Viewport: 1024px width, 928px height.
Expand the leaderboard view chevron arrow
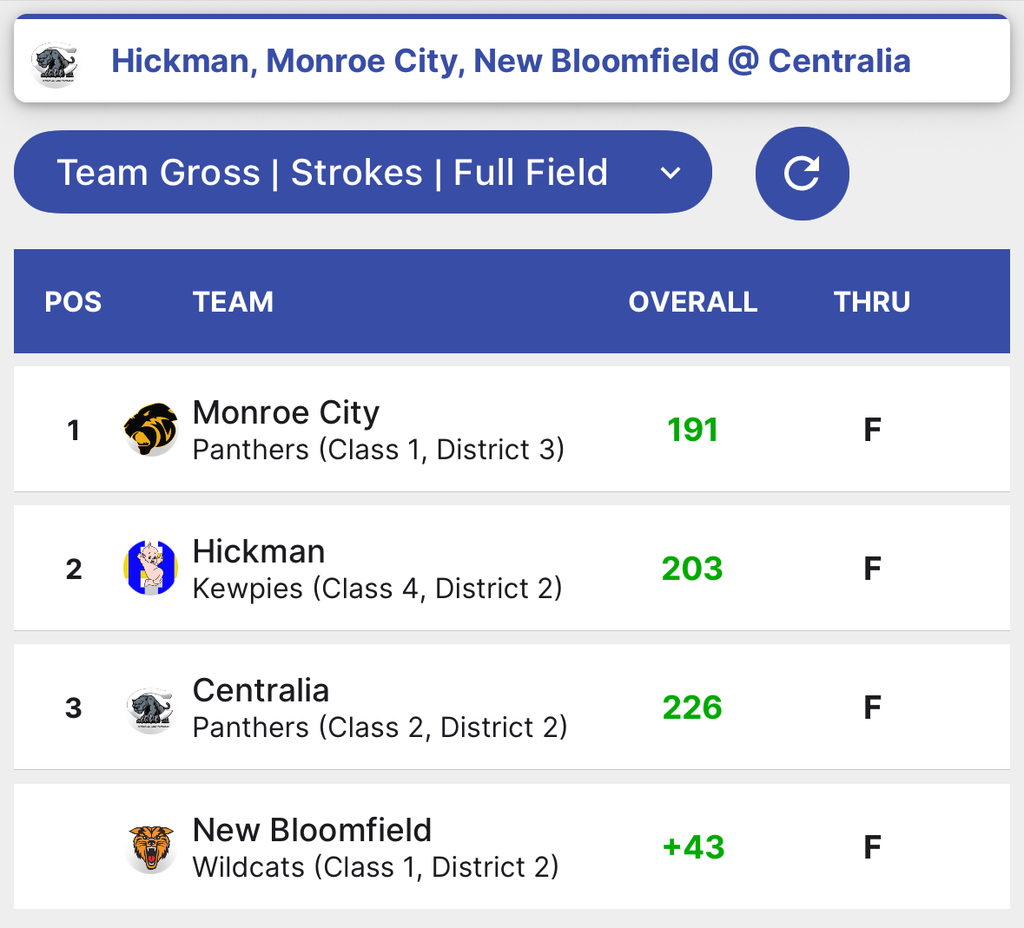tap(670, 173)
